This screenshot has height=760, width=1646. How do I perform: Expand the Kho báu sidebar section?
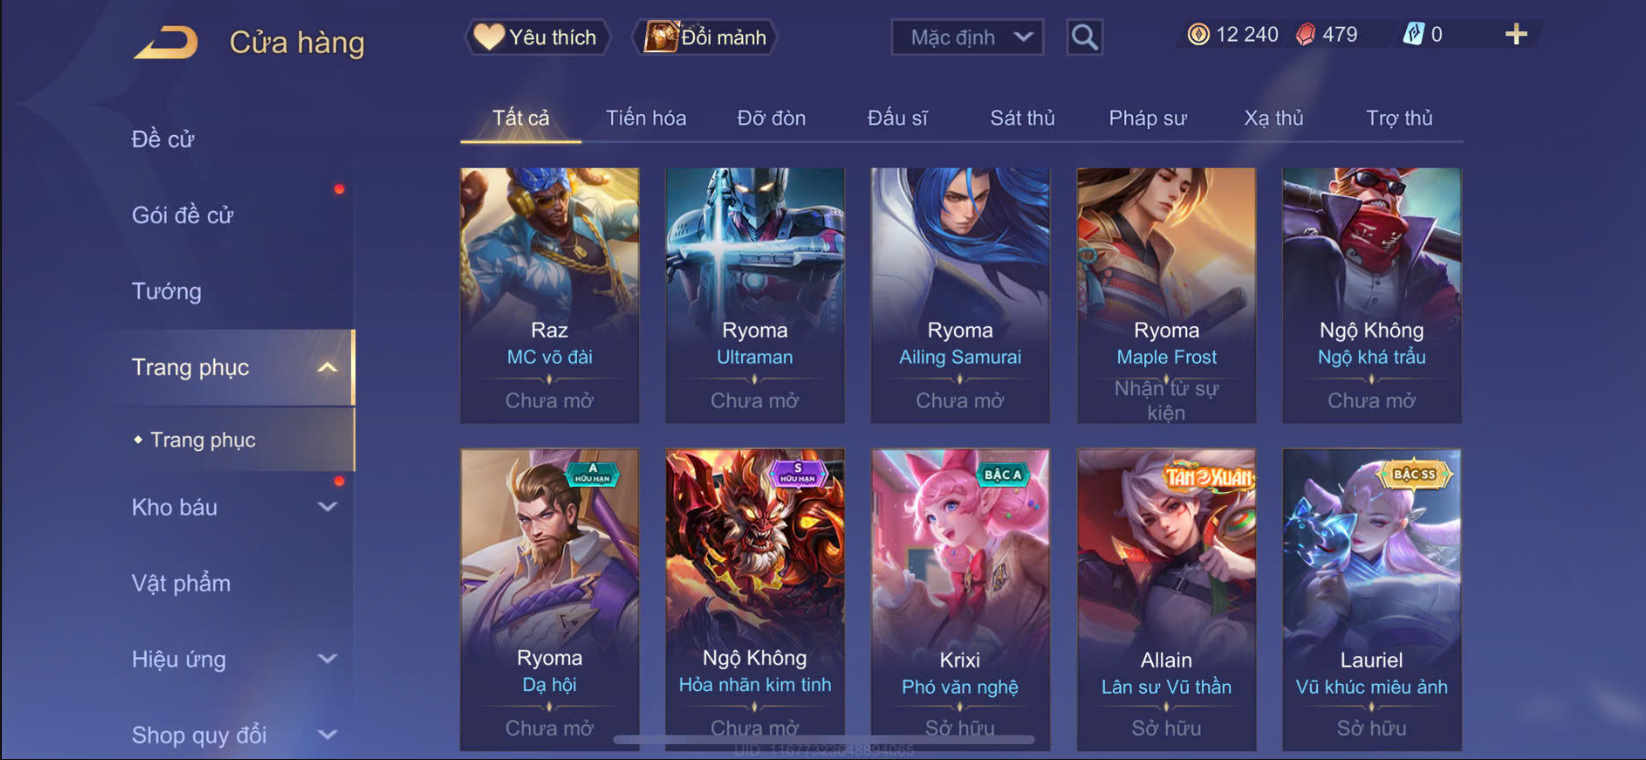[x=327, y=507]
